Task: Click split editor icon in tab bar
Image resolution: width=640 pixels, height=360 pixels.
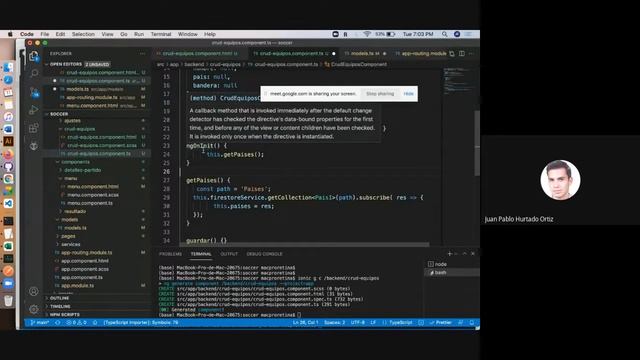Action: pyautogui.click(x=462, y=53)
